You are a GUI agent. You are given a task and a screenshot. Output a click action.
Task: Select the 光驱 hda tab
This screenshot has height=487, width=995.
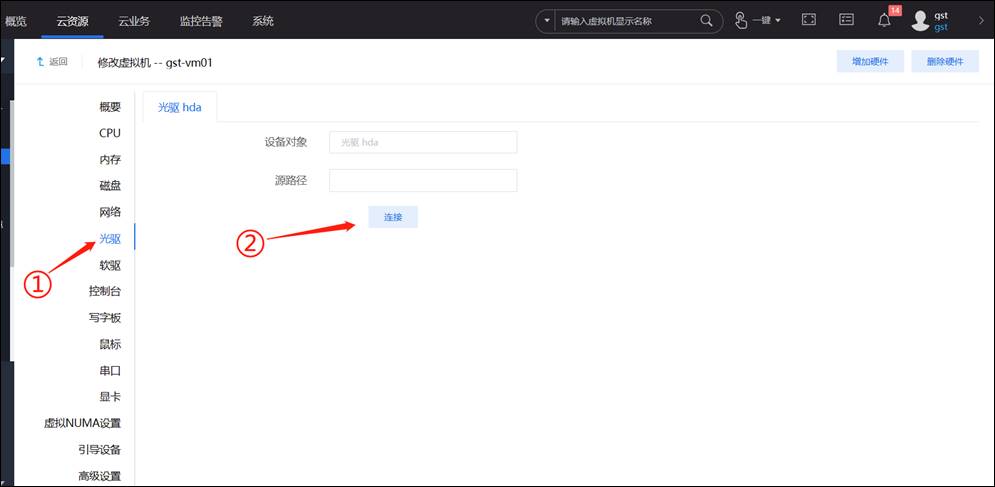(x=180, y=107)
